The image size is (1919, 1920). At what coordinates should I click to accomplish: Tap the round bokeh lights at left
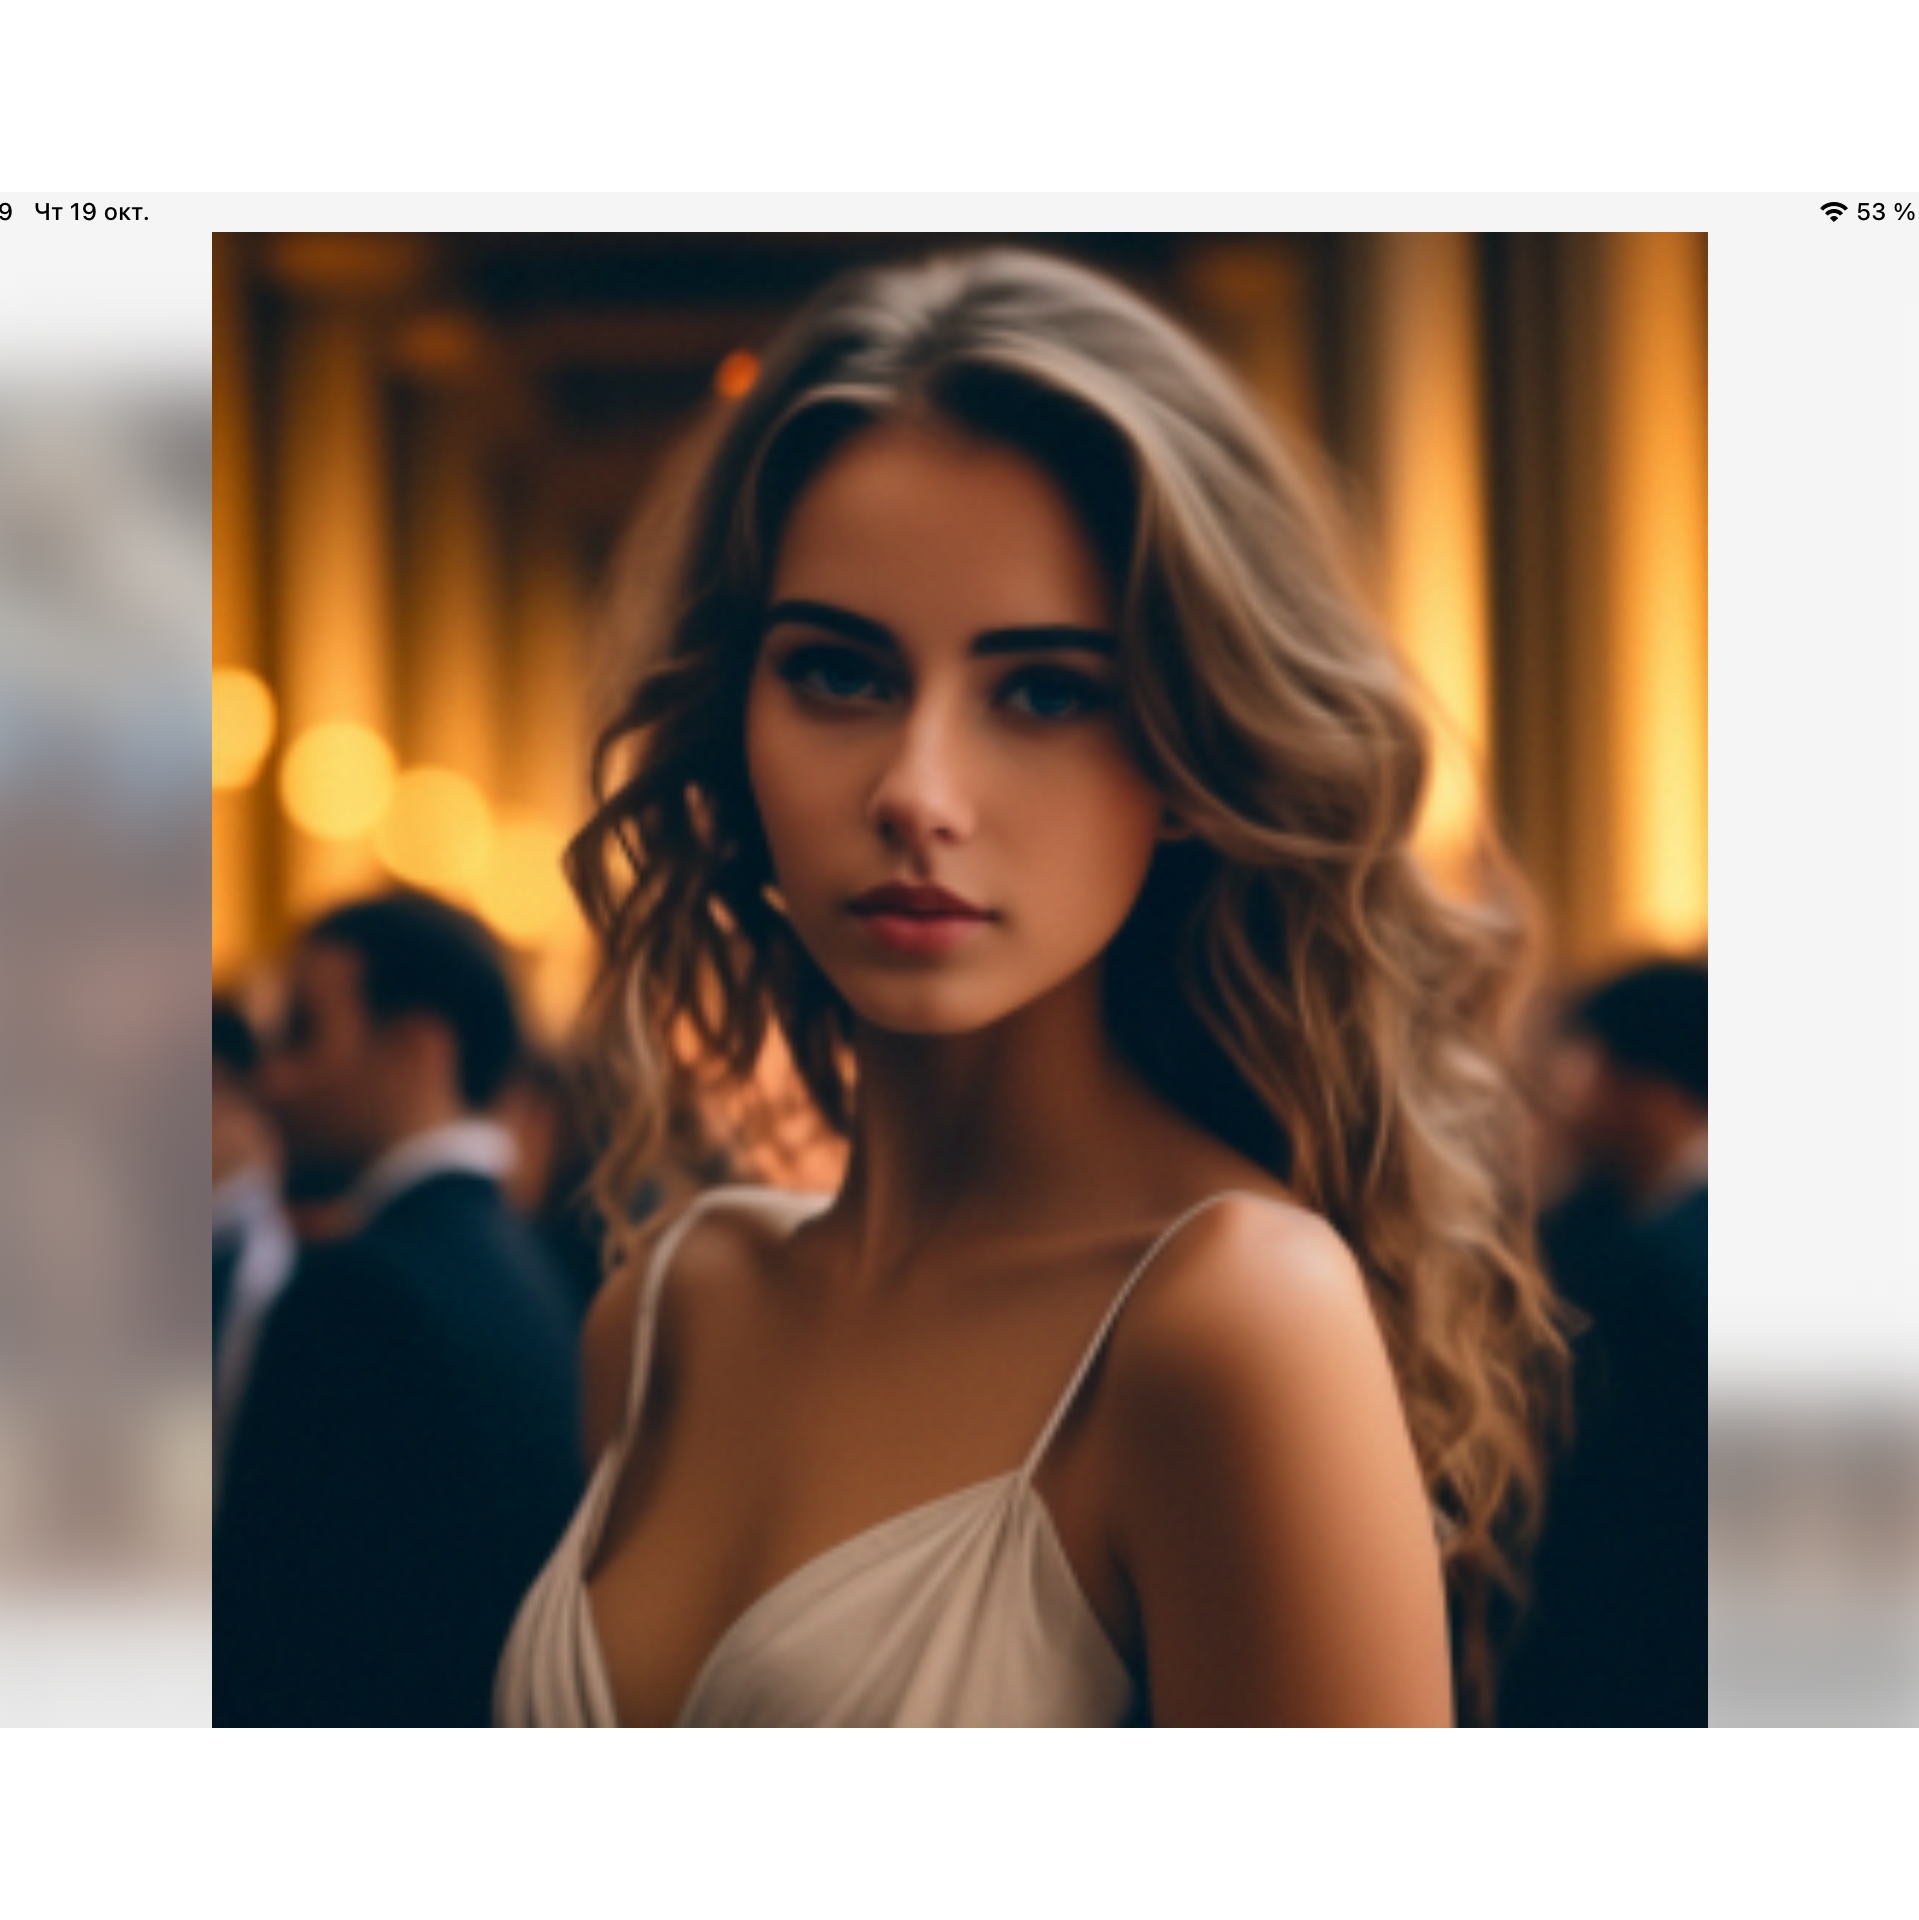click(340, 780)
